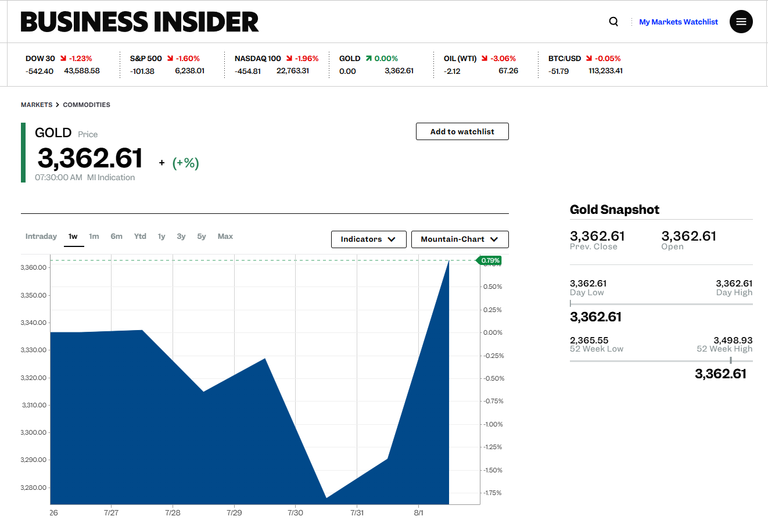Viewport: 768px width, 530px height.
Task: Click the Business Insider logo
Action: pyautogui.click(x=139, y=22)
